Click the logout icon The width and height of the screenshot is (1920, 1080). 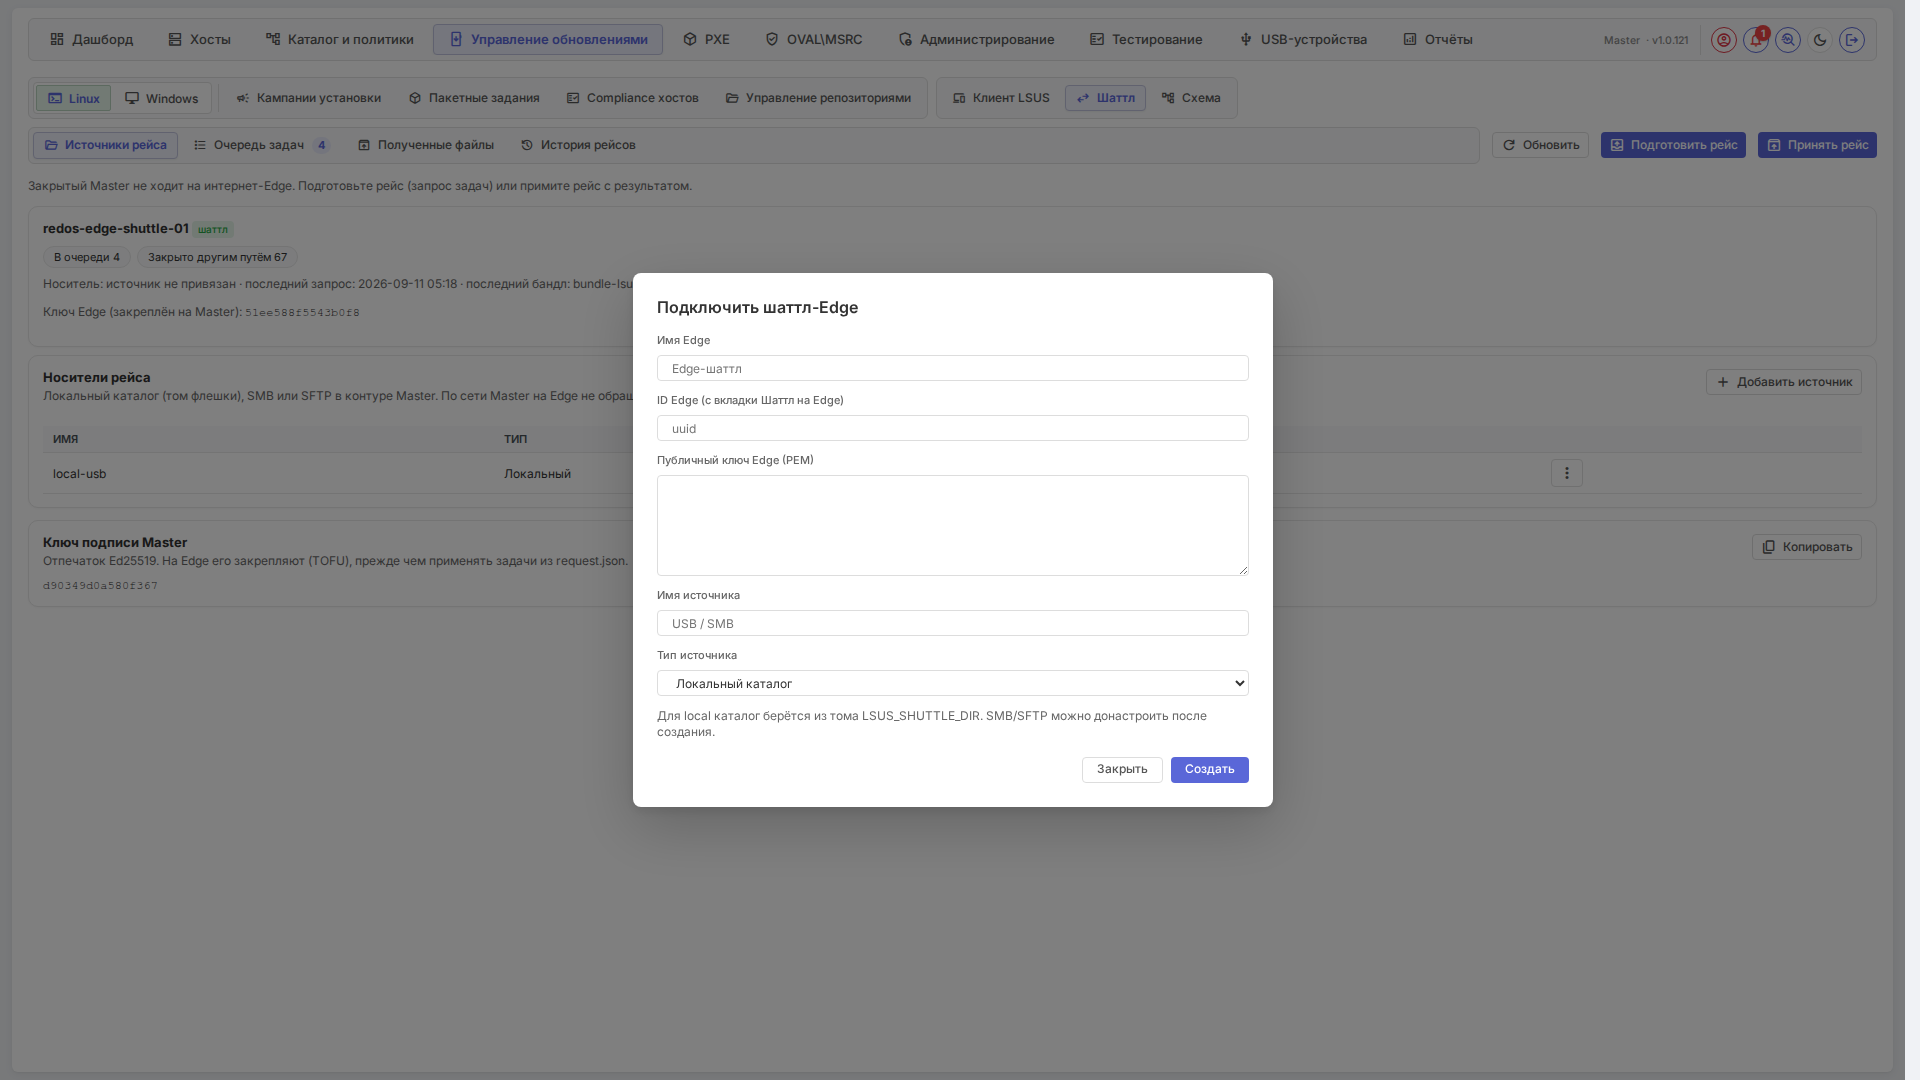(1852, 40)
